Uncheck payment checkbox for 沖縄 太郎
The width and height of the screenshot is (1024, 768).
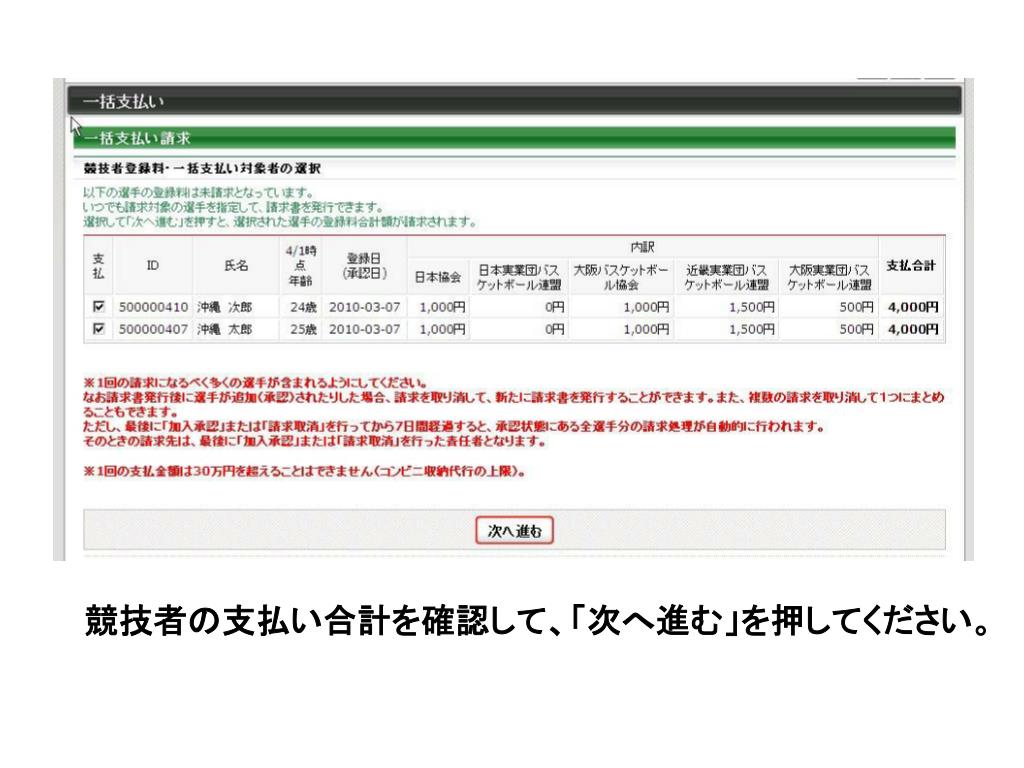(x=99, y=328)
